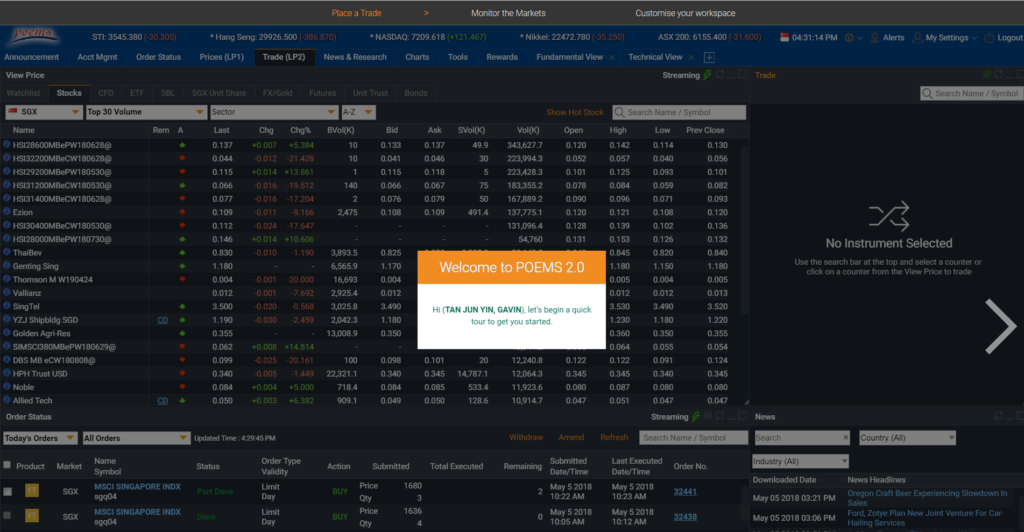The width and height of the screenshot is (1024, 532).
Task: Click the My Settings user icon
Action: 918,38
